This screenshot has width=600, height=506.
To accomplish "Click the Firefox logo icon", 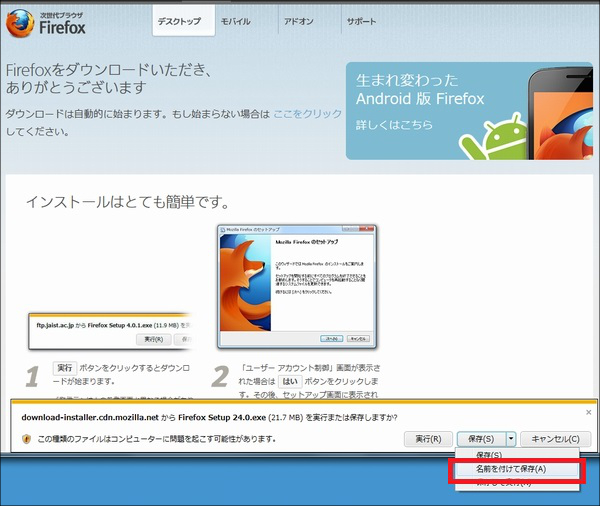I will coord(20,23).
